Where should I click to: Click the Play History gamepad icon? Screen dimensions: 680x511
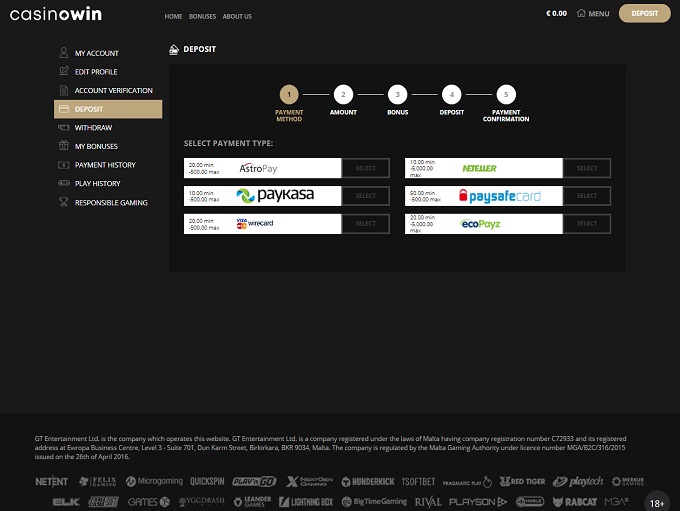point(64,184)
